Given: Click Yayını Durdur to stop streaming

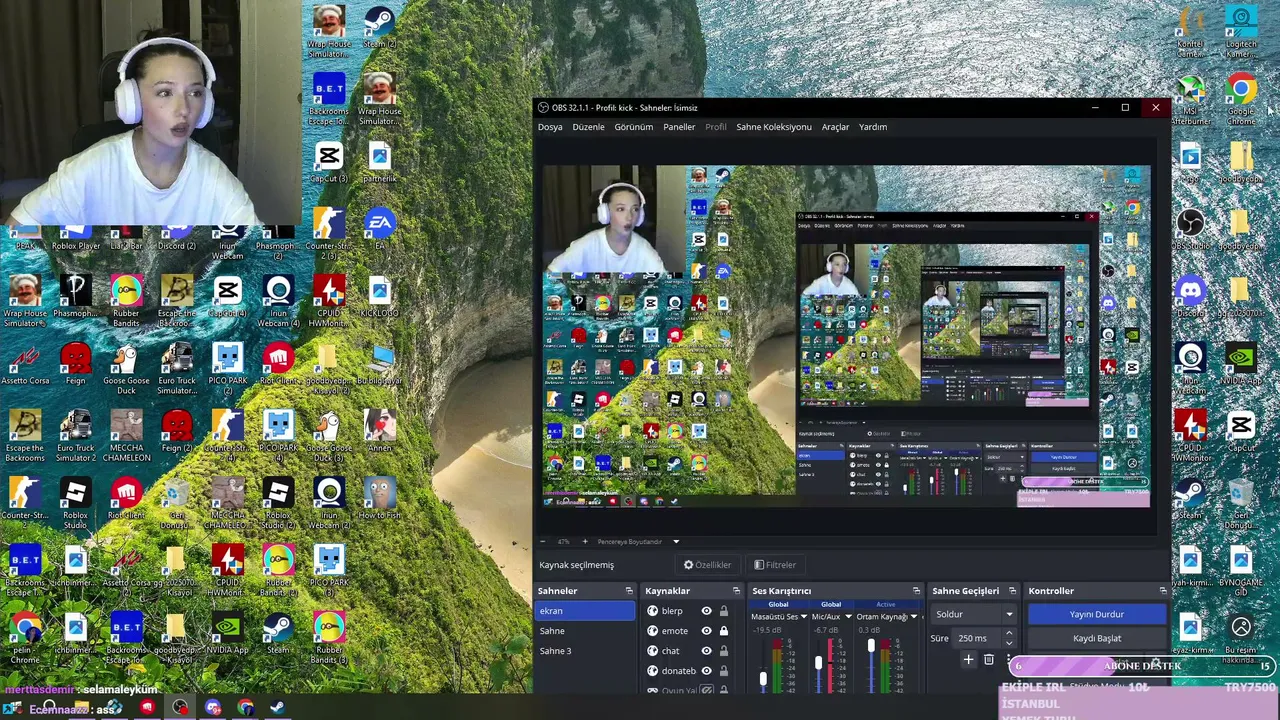Looking at the screenshot, I should (1097, 614).
